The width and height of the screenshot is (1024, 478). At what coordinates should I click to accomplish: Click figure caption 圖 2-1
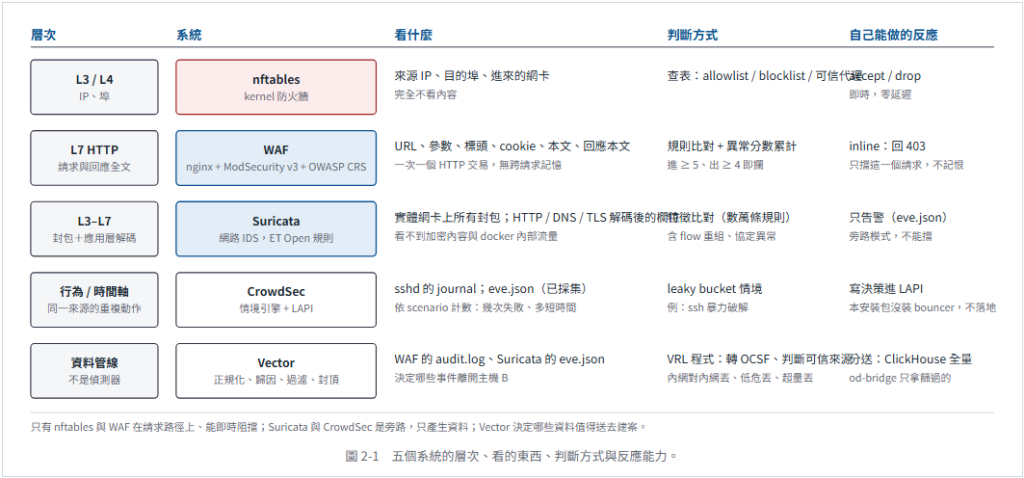click(512, 456)
